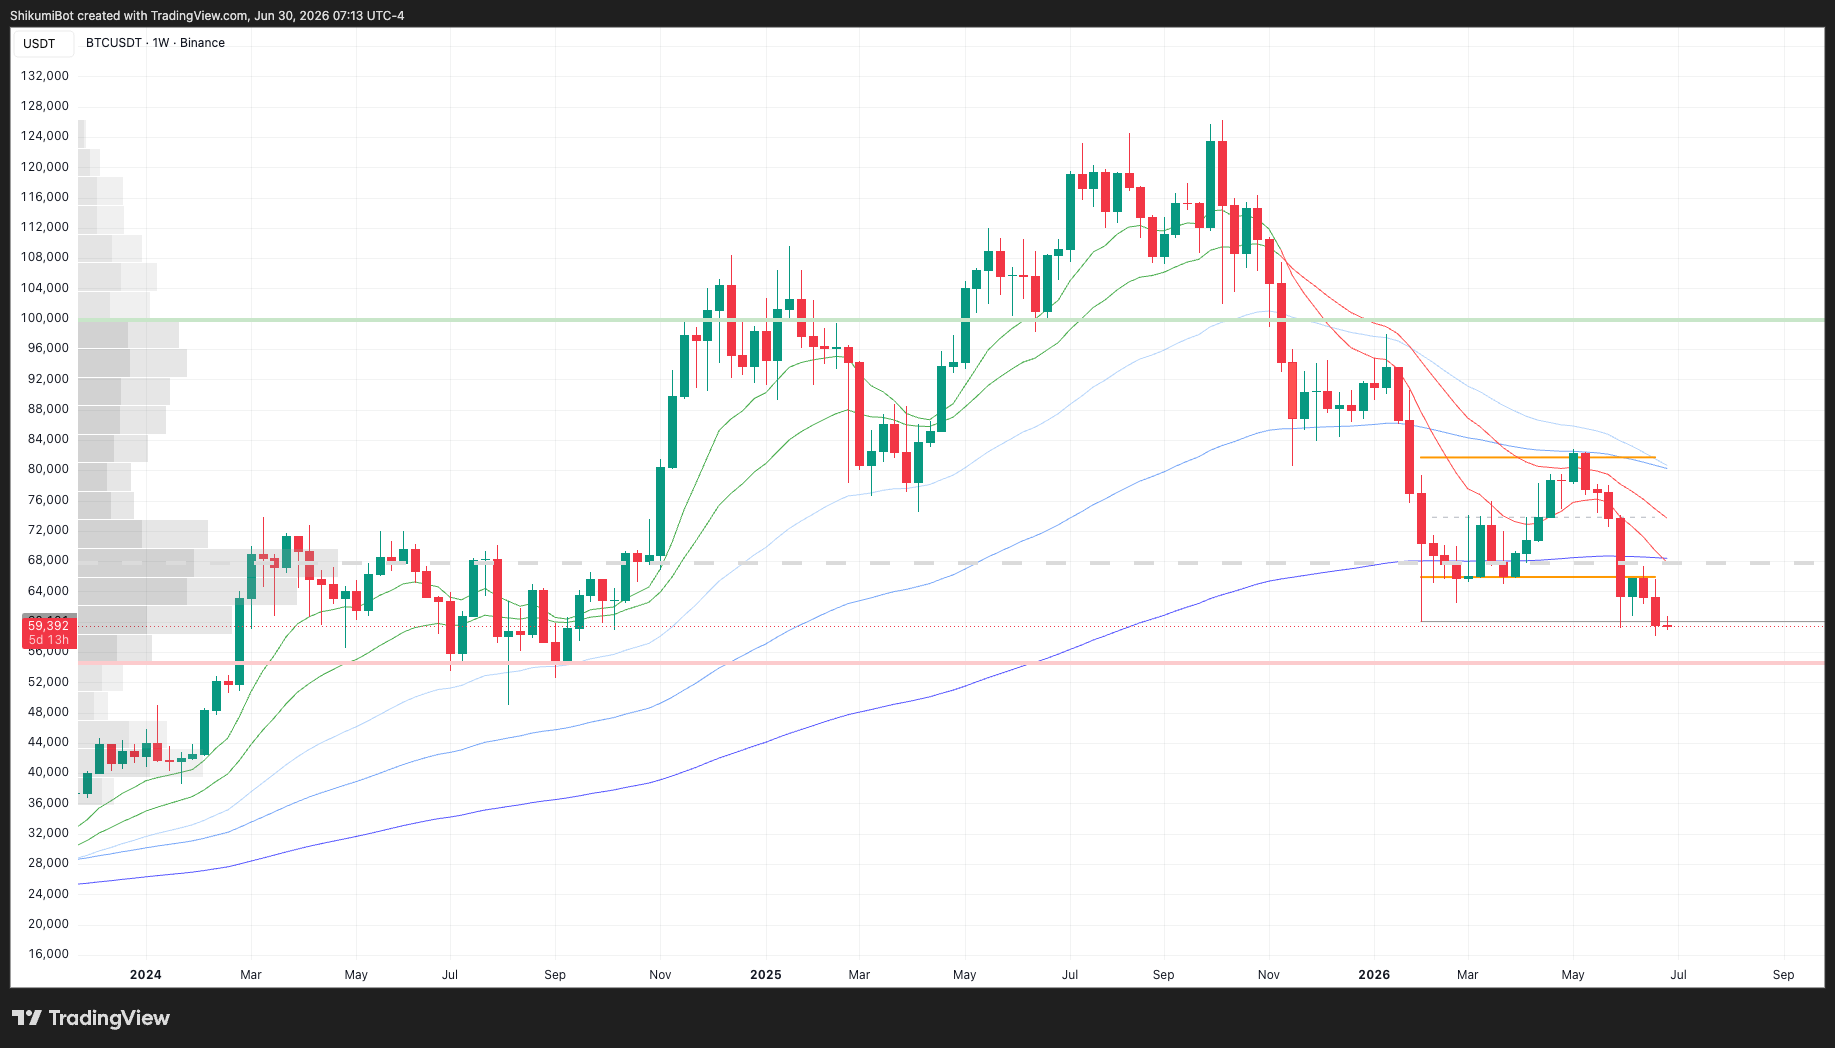Screen dimensions: 1835x1048
Task: Click the TradingView logo at bottom left
Action: pyautogui.click(x=91, y=1018)
